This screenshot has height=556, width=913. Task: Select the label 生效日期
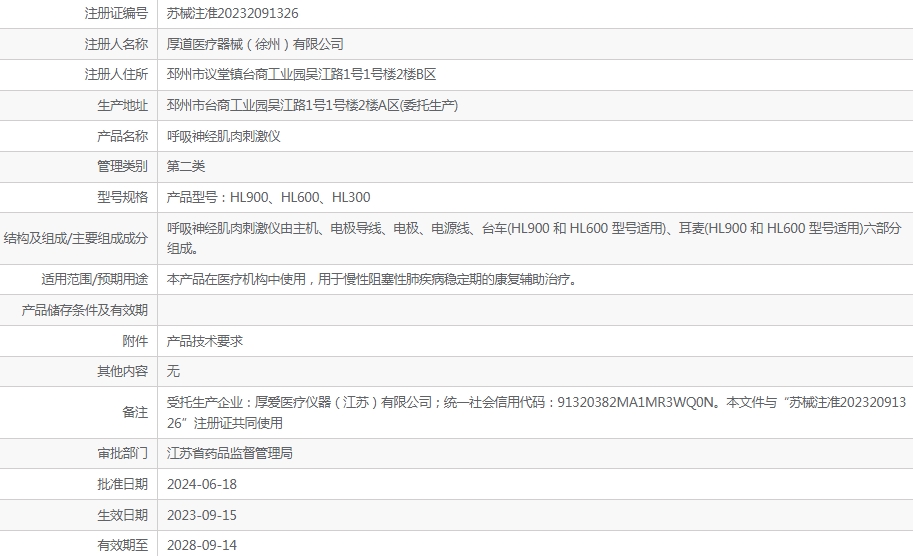pyautogui.click(x=123, y=515)
